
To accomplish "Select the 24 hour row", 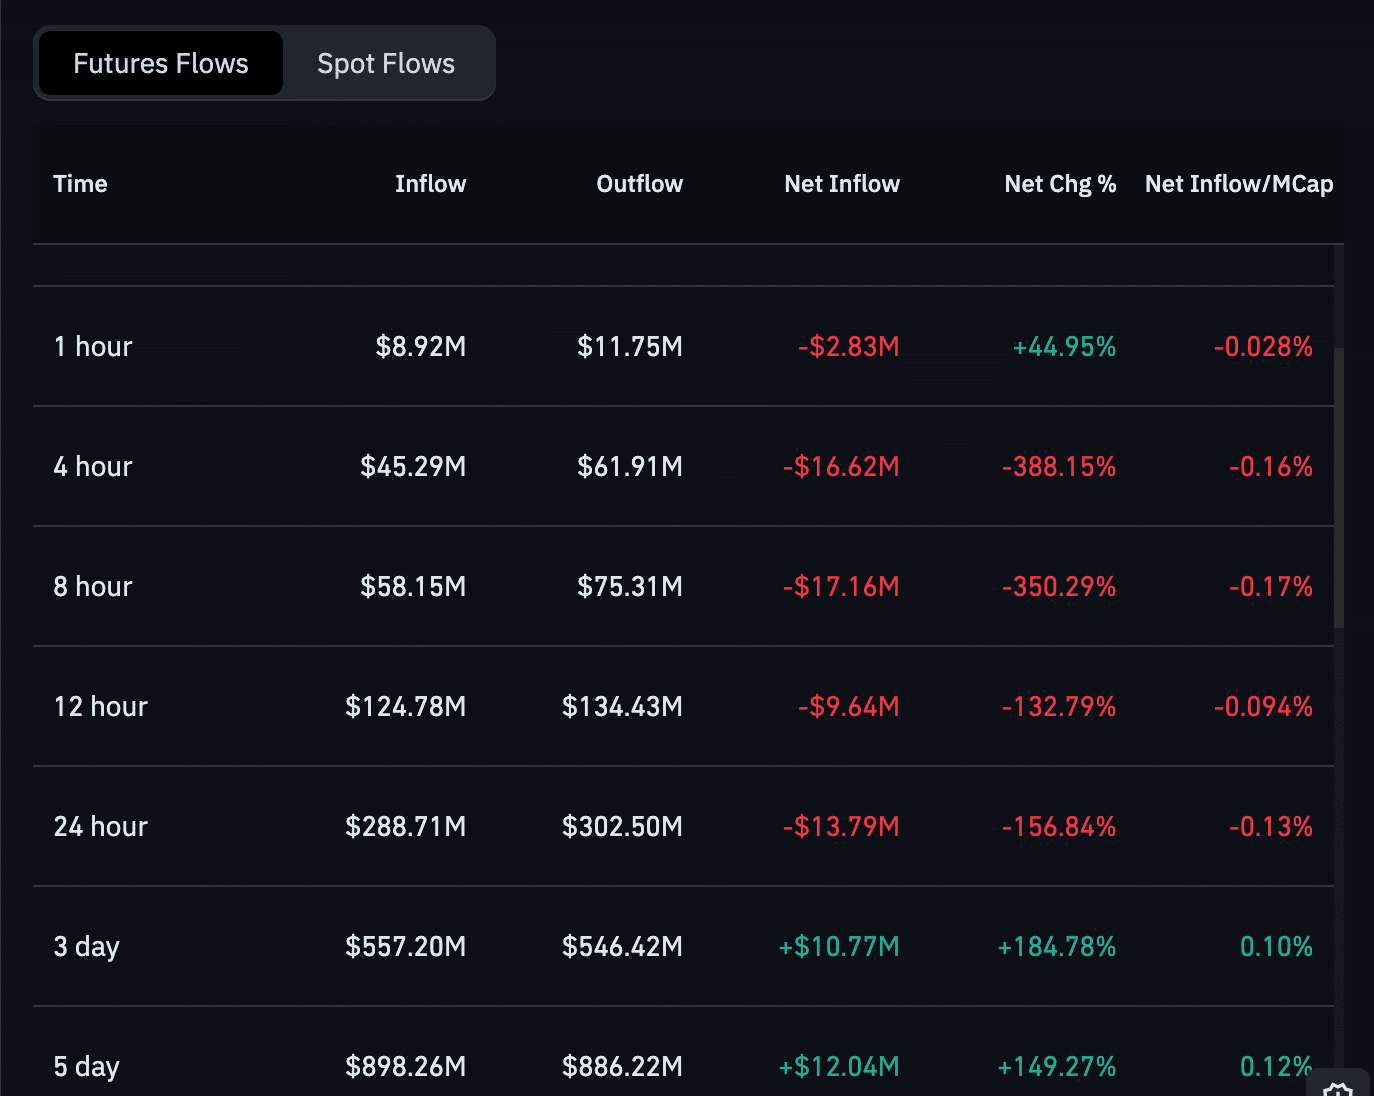I will pyautogui.click(x=100, y=826).
